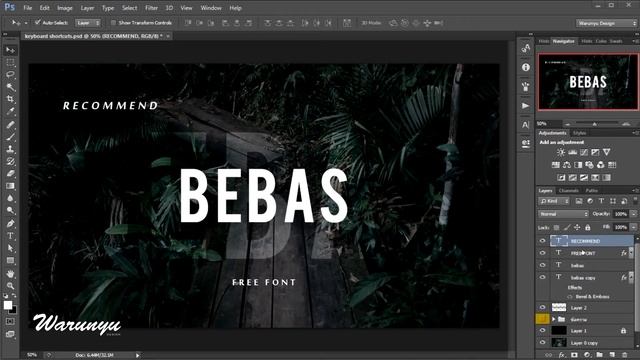Select the Pen tool

(x=10, y=224)
